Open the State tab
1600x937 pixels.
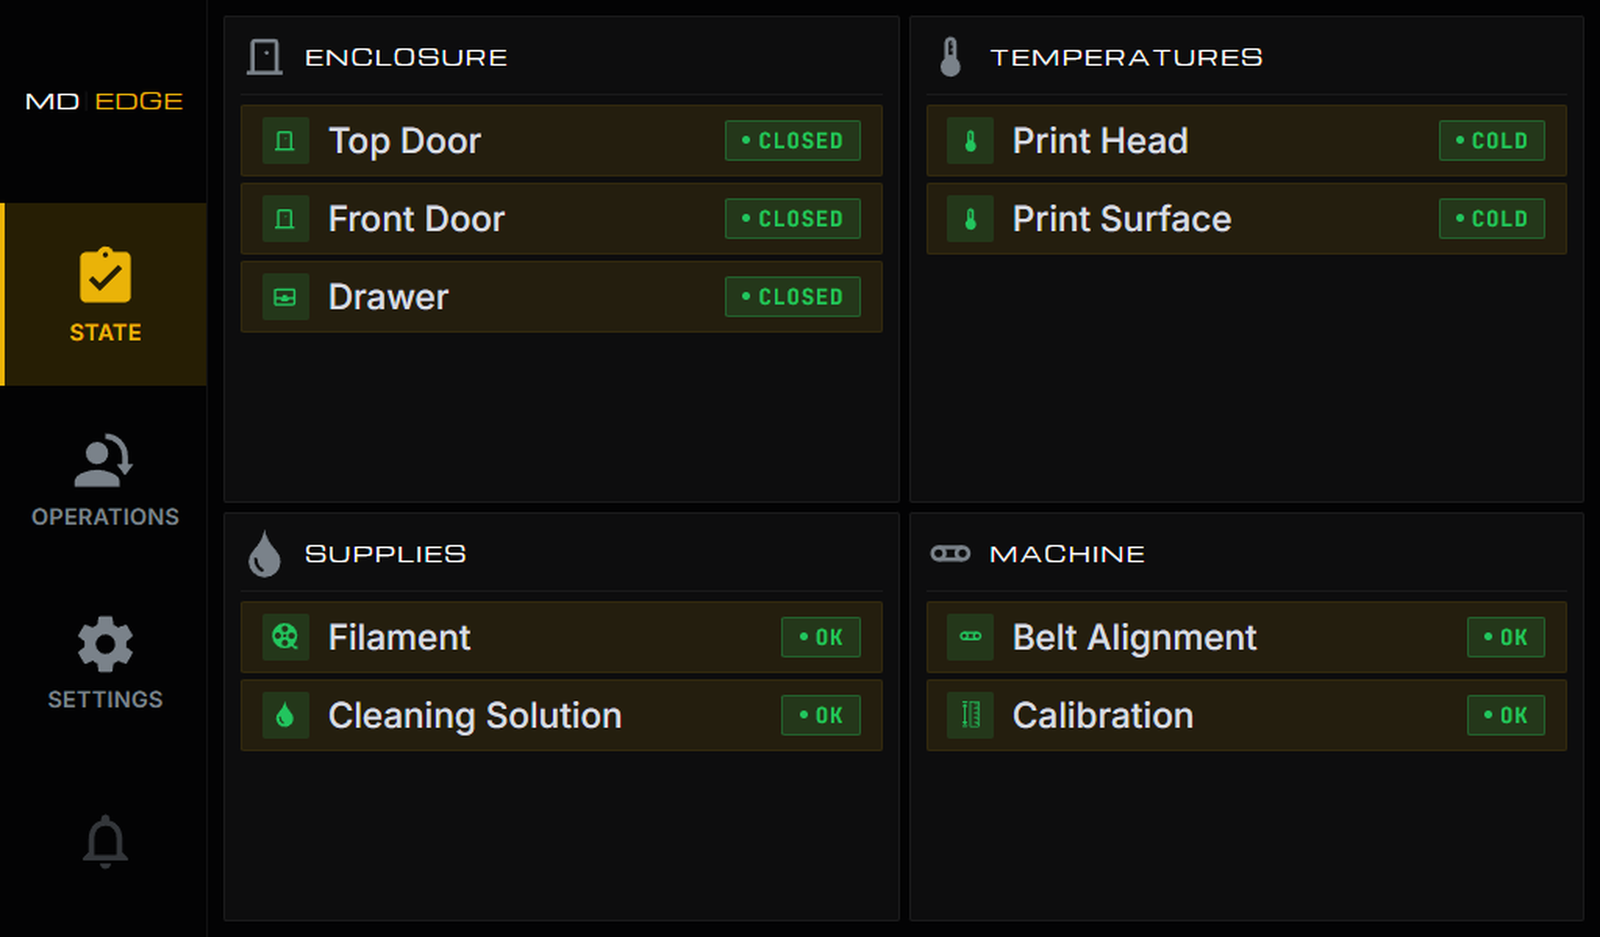105,295
